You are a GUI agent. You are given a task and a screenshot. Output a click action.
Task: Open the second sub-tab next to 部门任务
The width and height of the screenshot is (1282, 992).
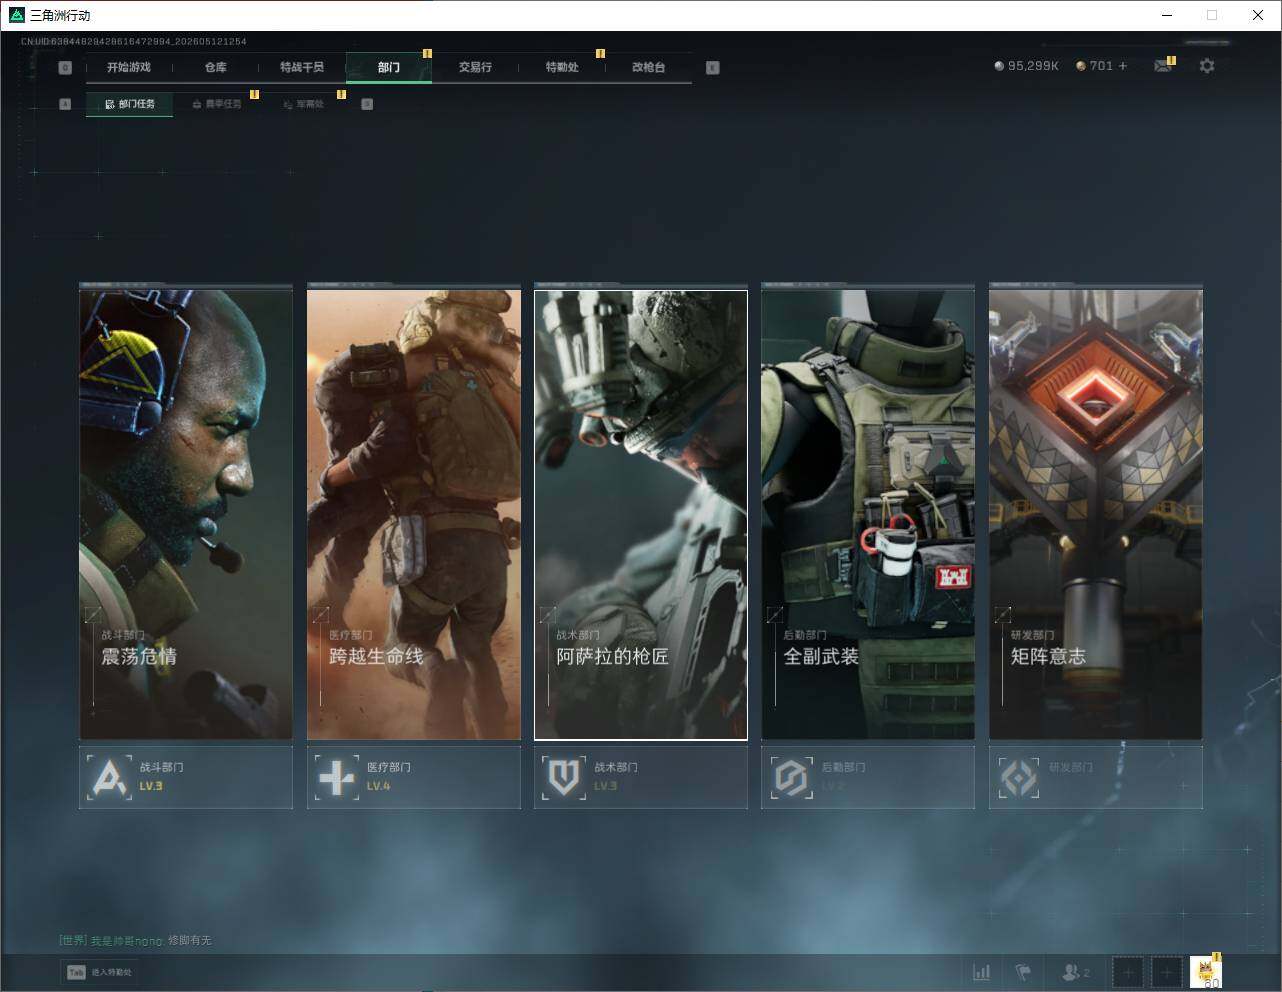(x=217, y=104)
